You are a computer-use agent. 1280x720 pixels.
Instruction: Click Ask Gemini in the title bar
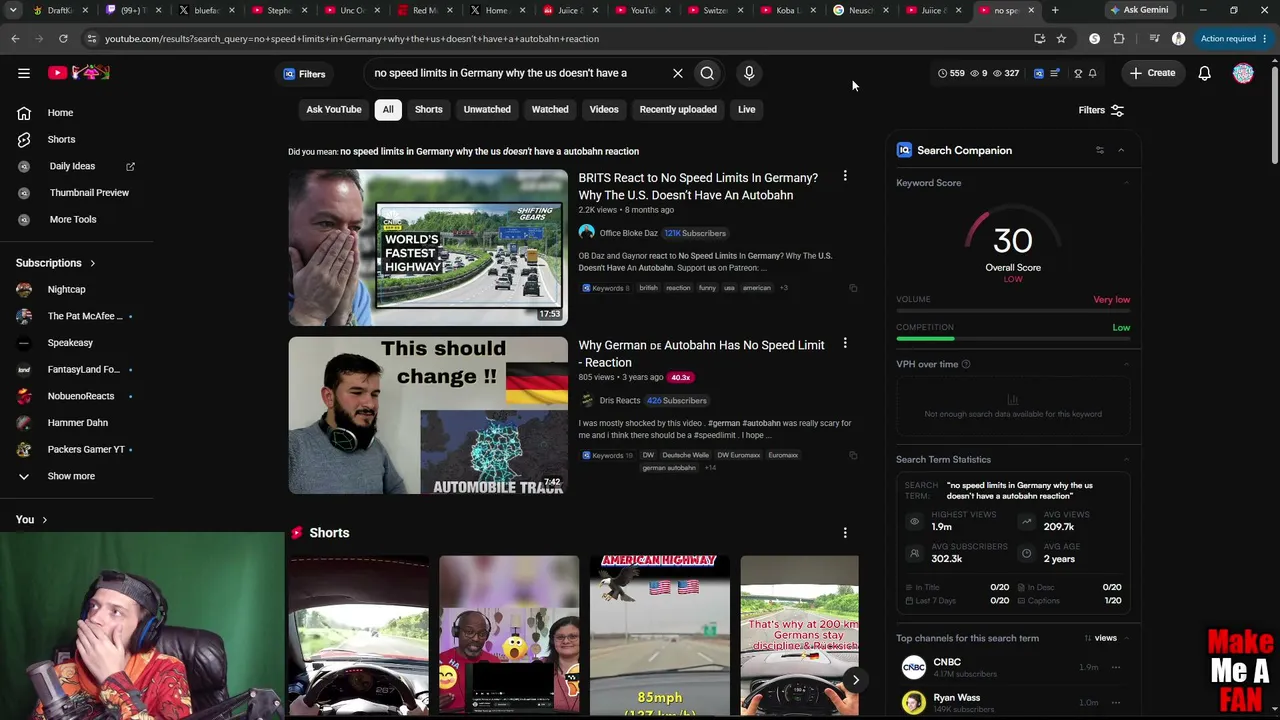1138,10
